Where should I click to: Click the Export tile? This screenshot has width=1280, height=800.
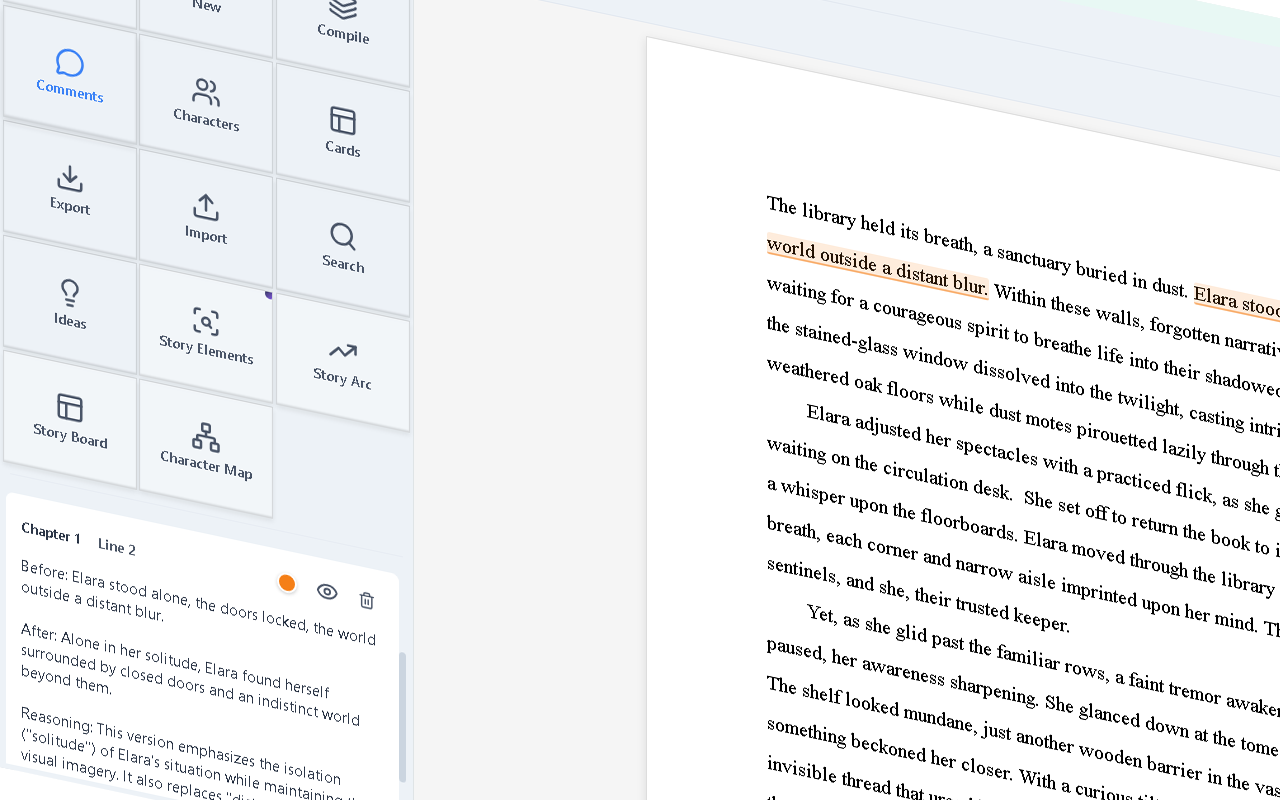(x=70, y=190)
